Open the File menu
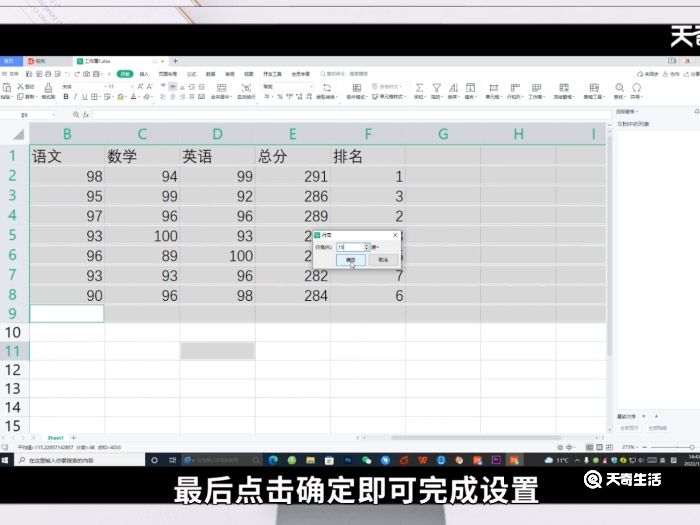This screenshot has width=700, height=525. coord(11,74)
